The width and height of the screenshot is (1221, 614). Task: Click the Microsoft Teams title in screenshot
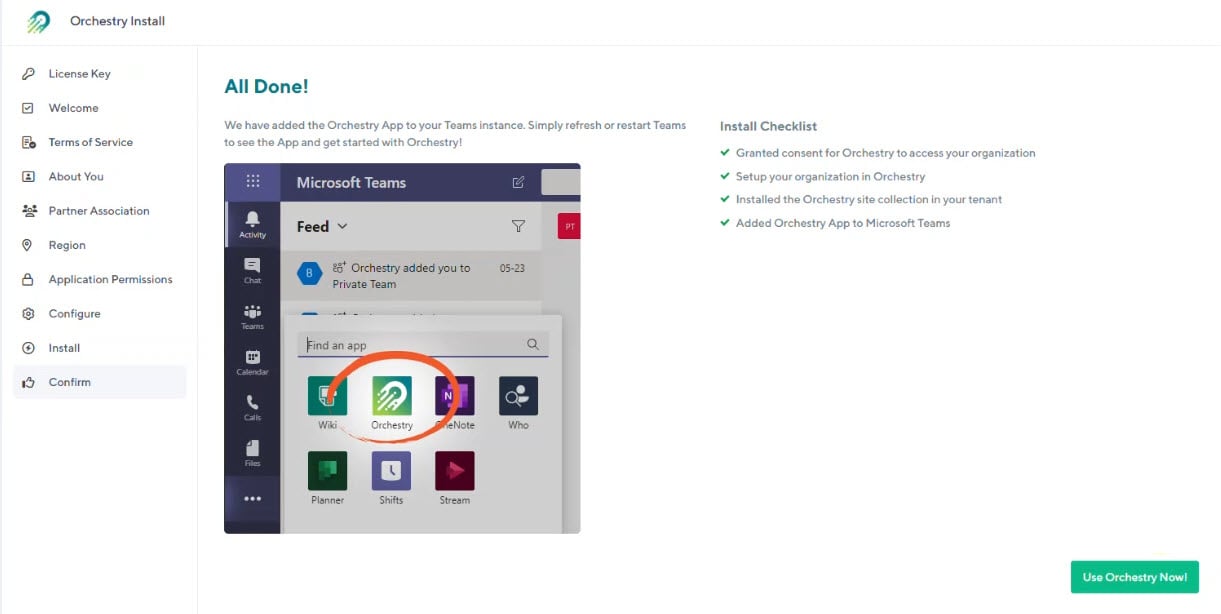pyautogui.click(x=351, y=182)
